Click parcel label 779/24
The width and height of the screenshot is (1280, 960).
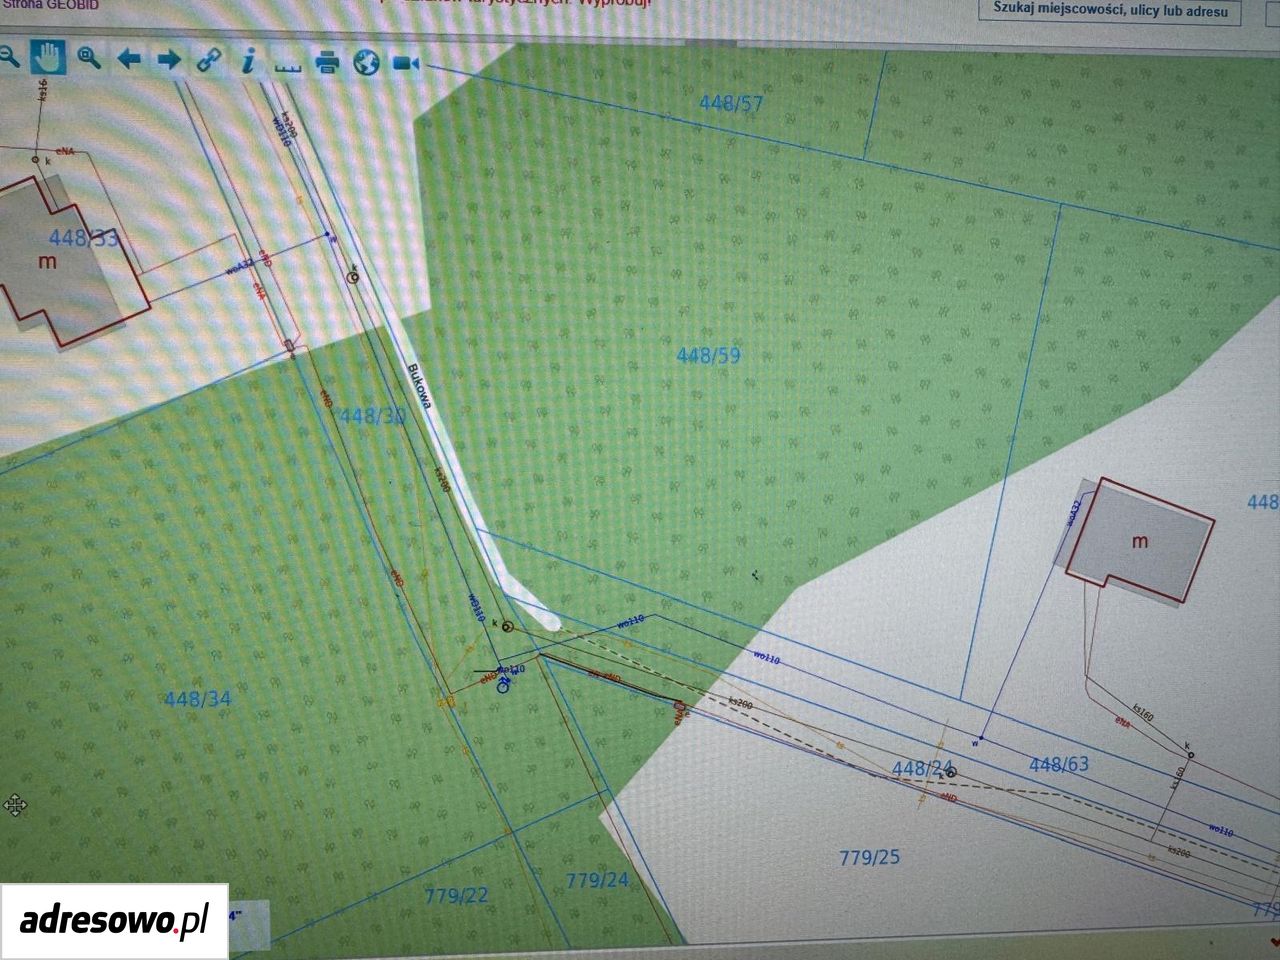pos(597,881)
